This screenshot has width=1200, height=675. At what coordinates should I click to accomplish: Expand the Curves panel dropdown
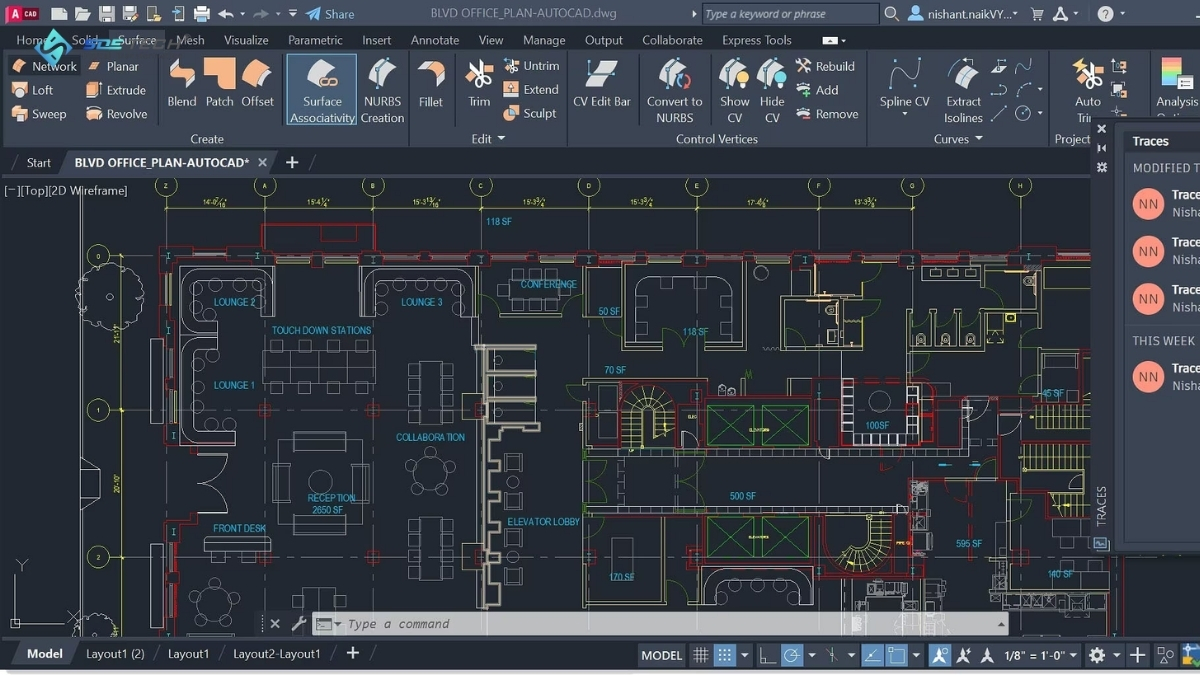click(x=958, y=139)
